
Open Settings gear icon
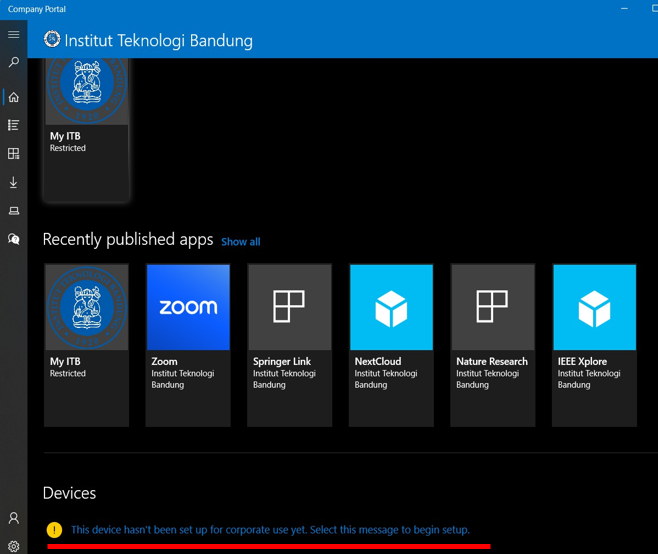[x=13, y=546]
